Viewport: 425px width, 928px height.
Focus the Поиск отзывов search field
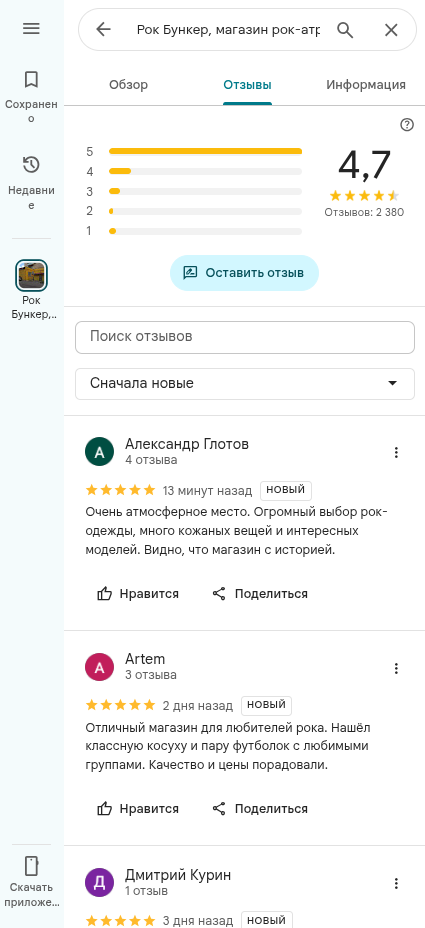click(x=245, y=337)
